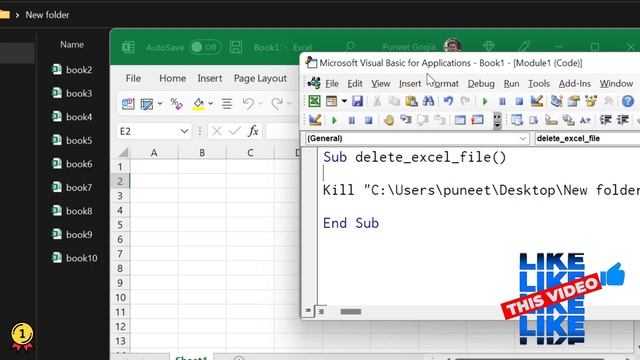Click the code window horizontal scrollbar thumb
This screenshot has width=640, height=360.
(351, 311)
